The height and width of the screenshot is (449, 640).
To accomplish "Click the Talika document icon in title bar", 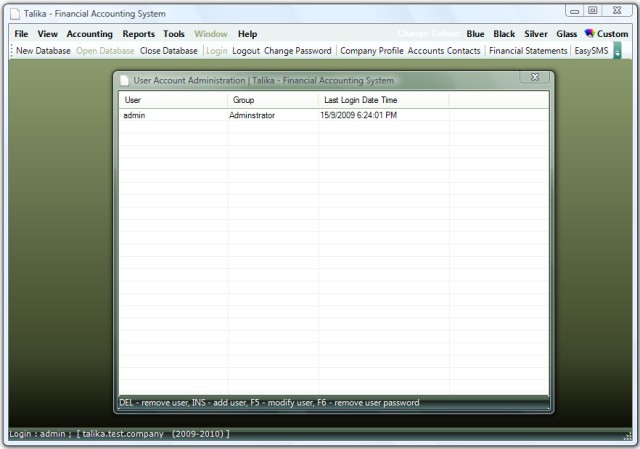I will 15,13.
